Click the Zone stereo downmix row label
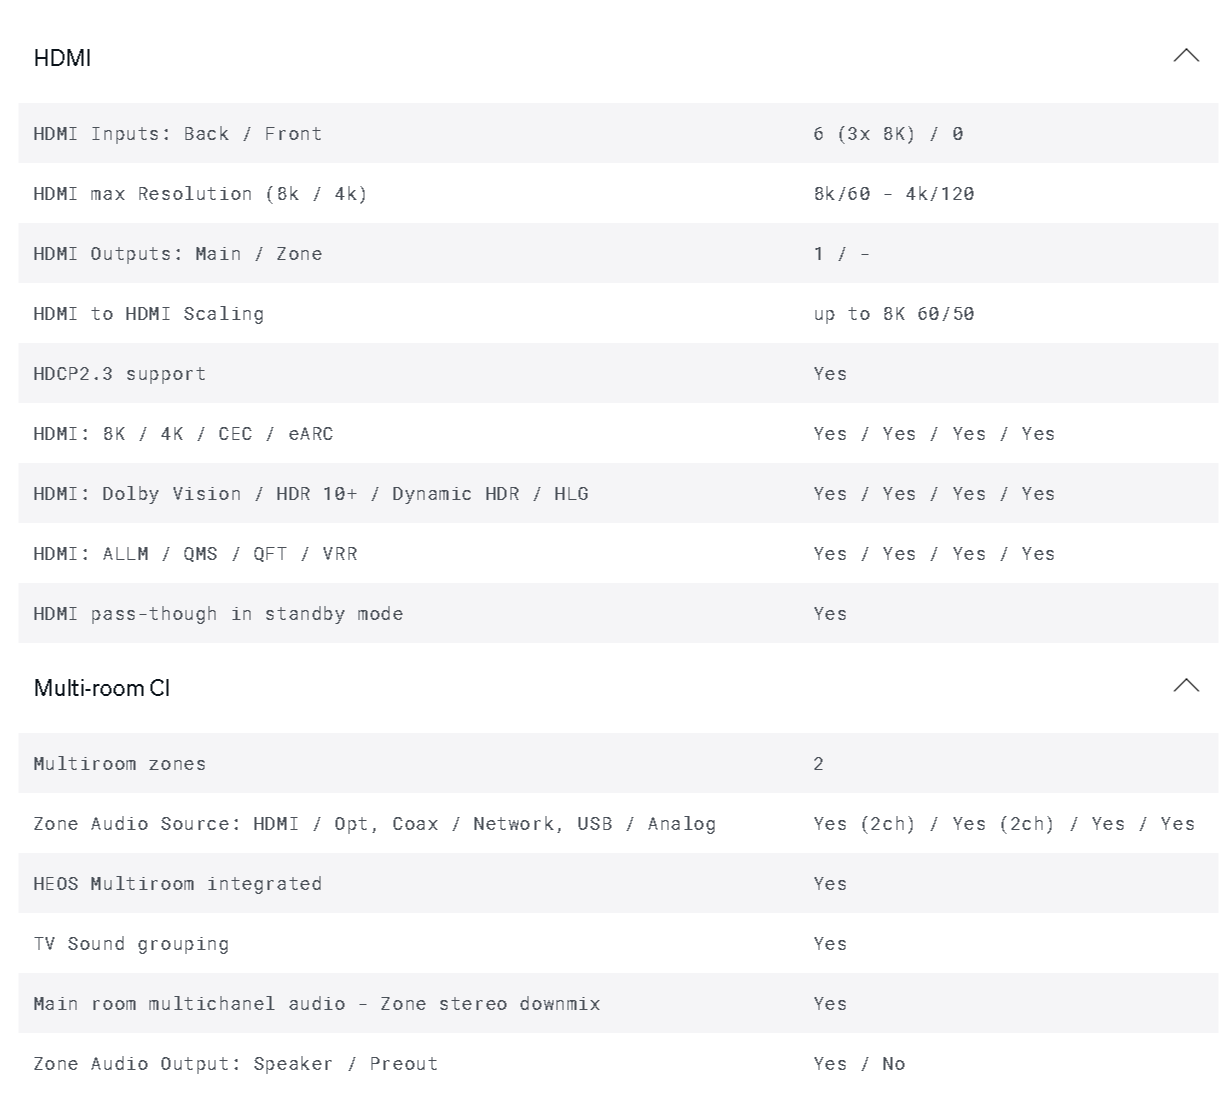The image size is (1228, 1115). (317, 1004)
